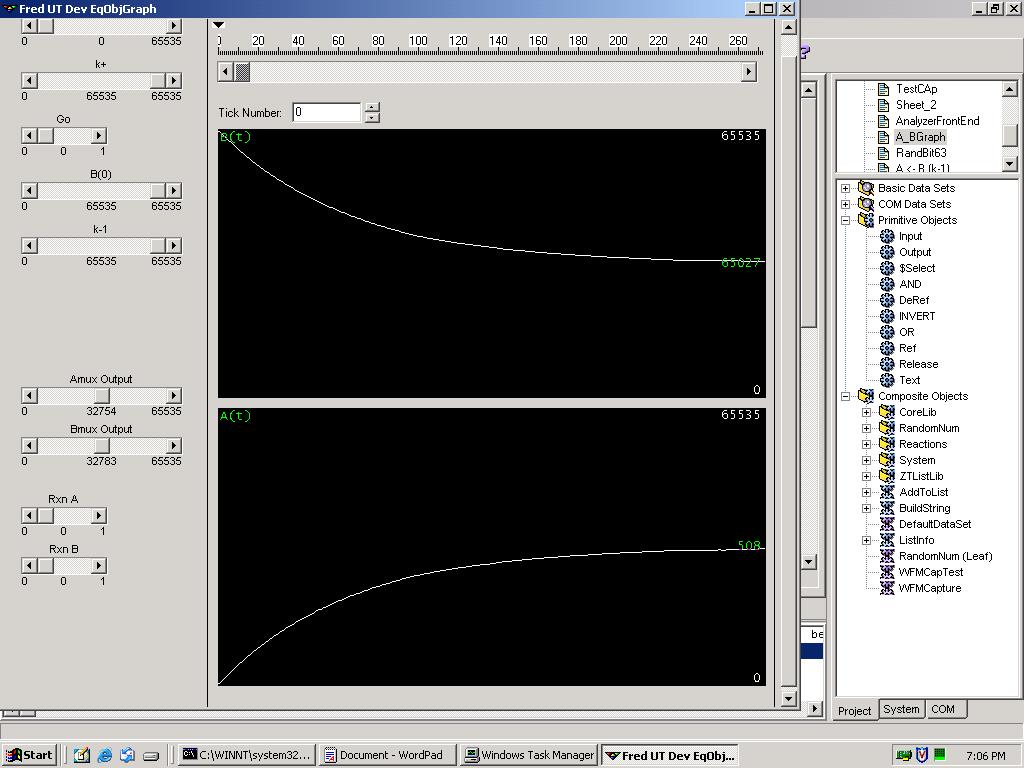The width and height of the screenshot is (1024, 768).
Task: Click the RandomNum folder icon
Action: [887, 428]
